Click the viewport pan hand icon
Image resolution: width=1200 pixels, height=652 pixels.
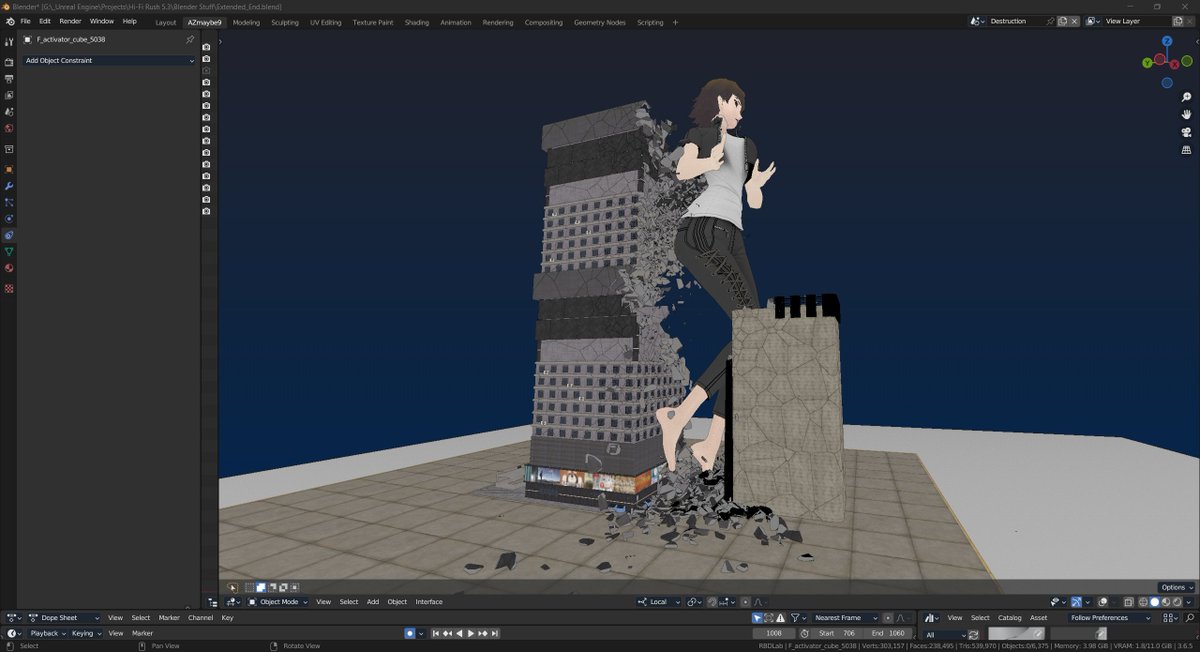point(1186,114)
